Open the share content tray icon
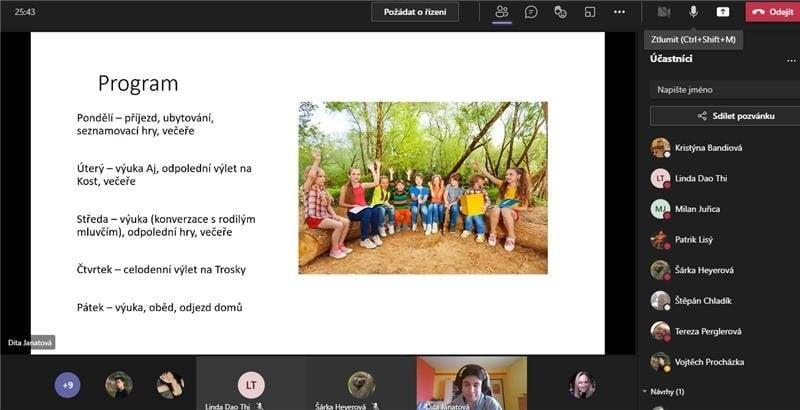 tap(723, 12)
